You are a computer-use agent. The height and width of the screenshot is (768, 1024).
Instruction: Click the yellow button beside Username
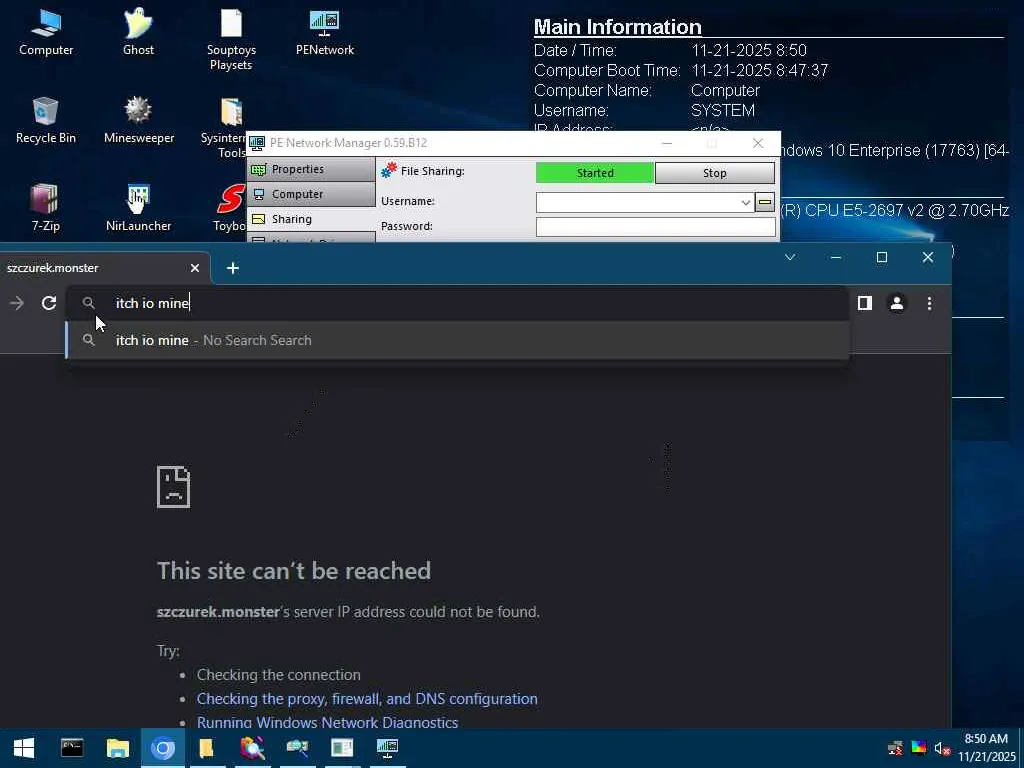click(765, 202)
